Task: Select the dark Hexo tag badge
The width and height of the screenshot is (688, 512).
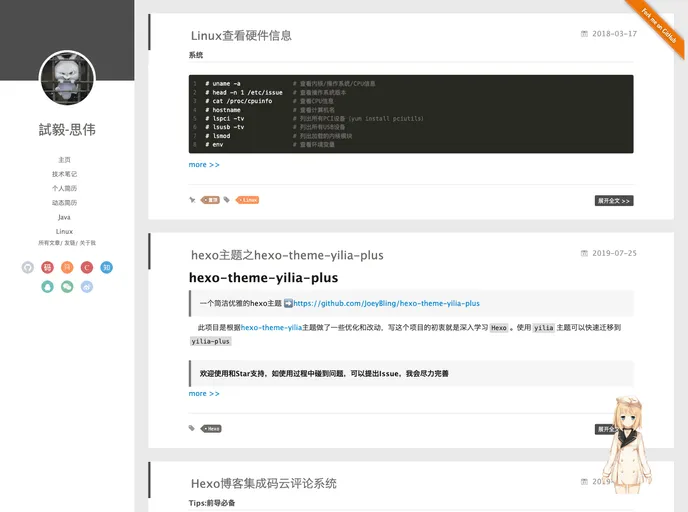Action: pyautogui.click(x=211, y=429)
